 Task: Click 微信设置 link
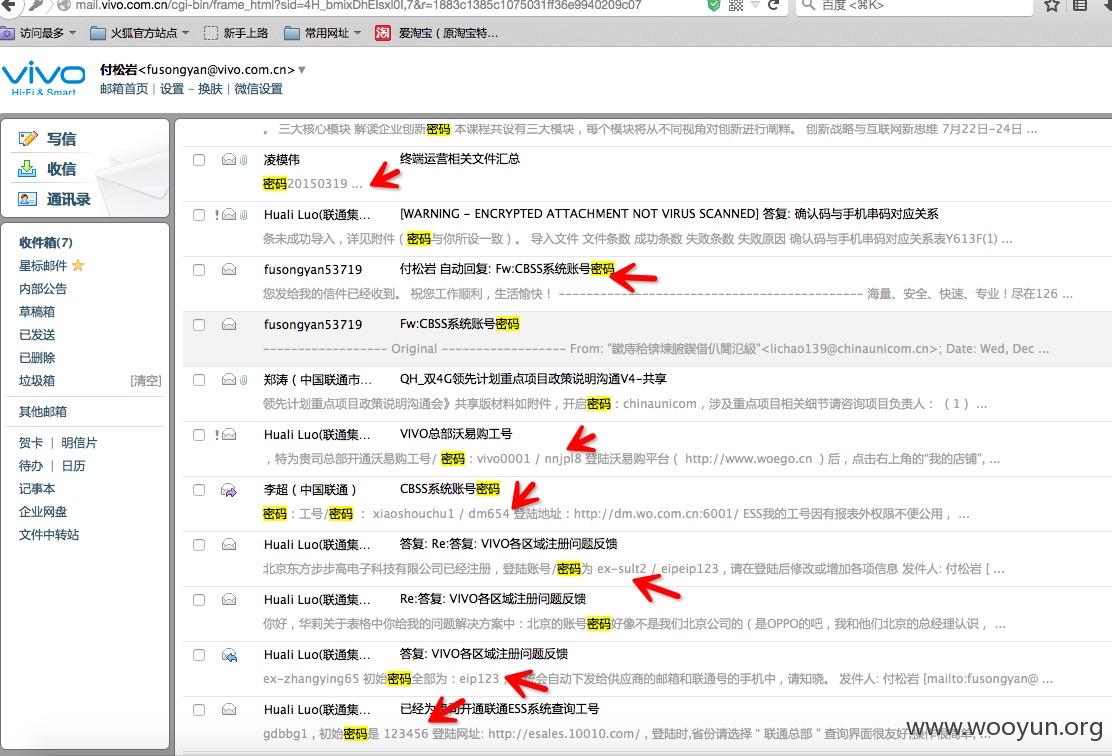tap(258, 89)
